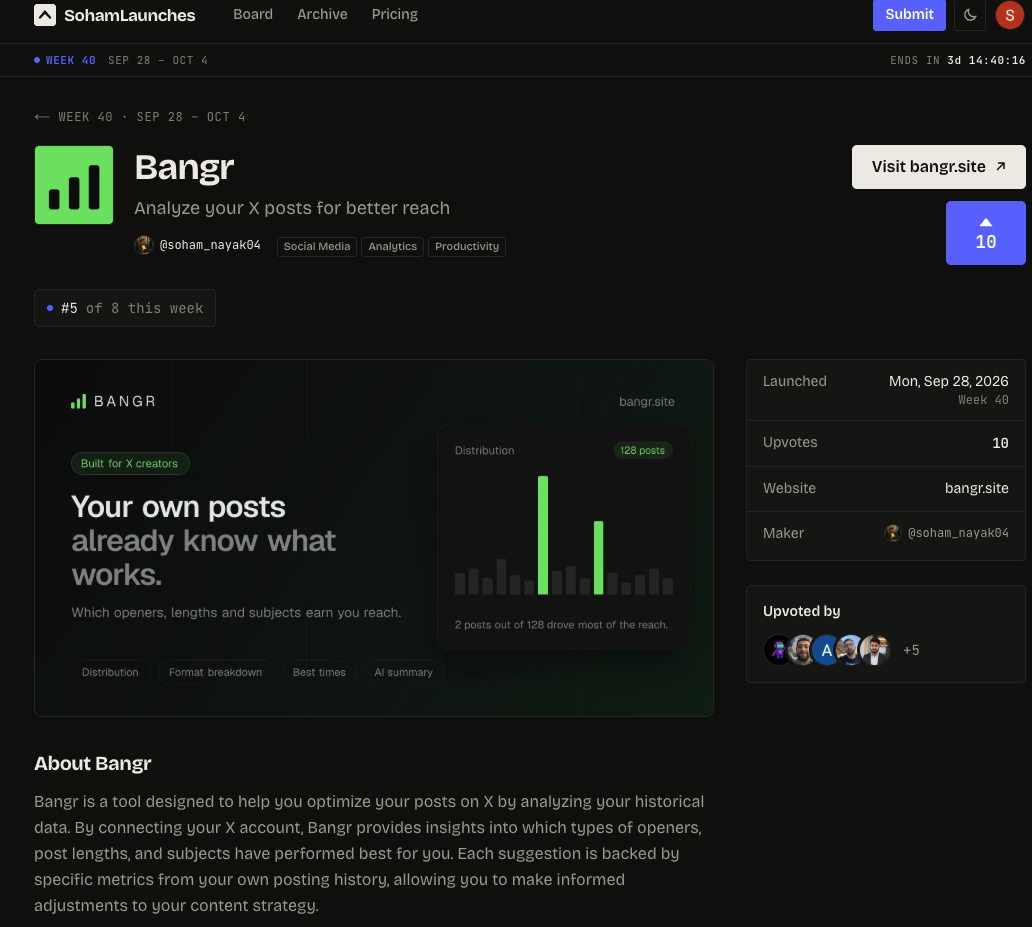Image resolution: width=1032 pixels, height=927 pixels.
Task: Click the 'Upvoted by' heading
Action: (x=802, y=611)
